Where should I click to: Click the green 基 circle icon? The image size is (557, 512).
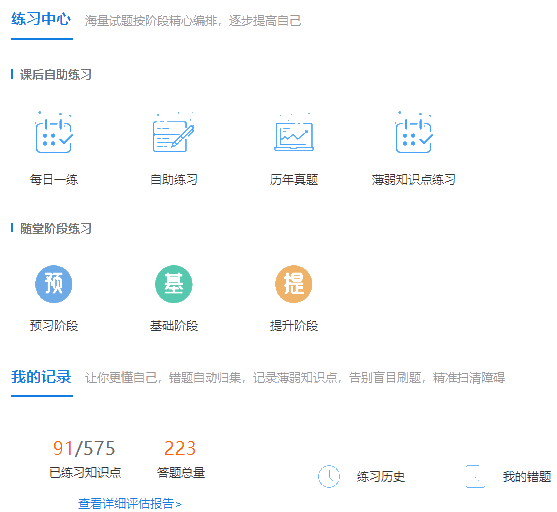click(174, 284)
